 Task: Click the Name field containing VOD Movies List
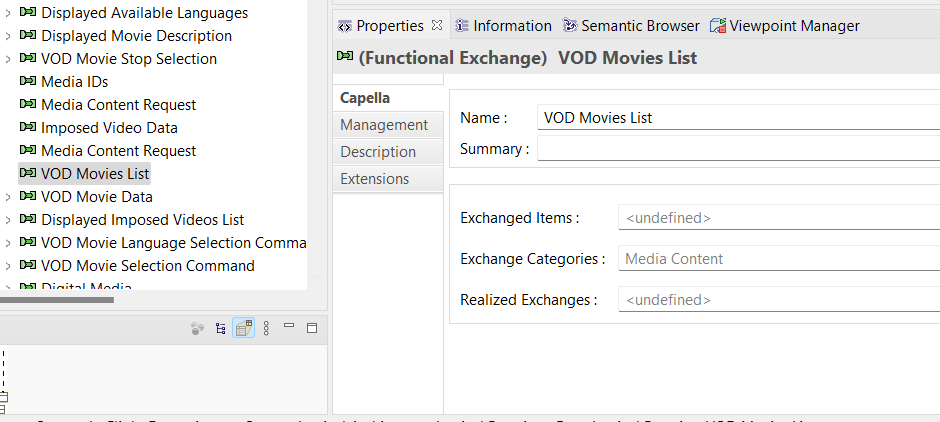(738, 118)
